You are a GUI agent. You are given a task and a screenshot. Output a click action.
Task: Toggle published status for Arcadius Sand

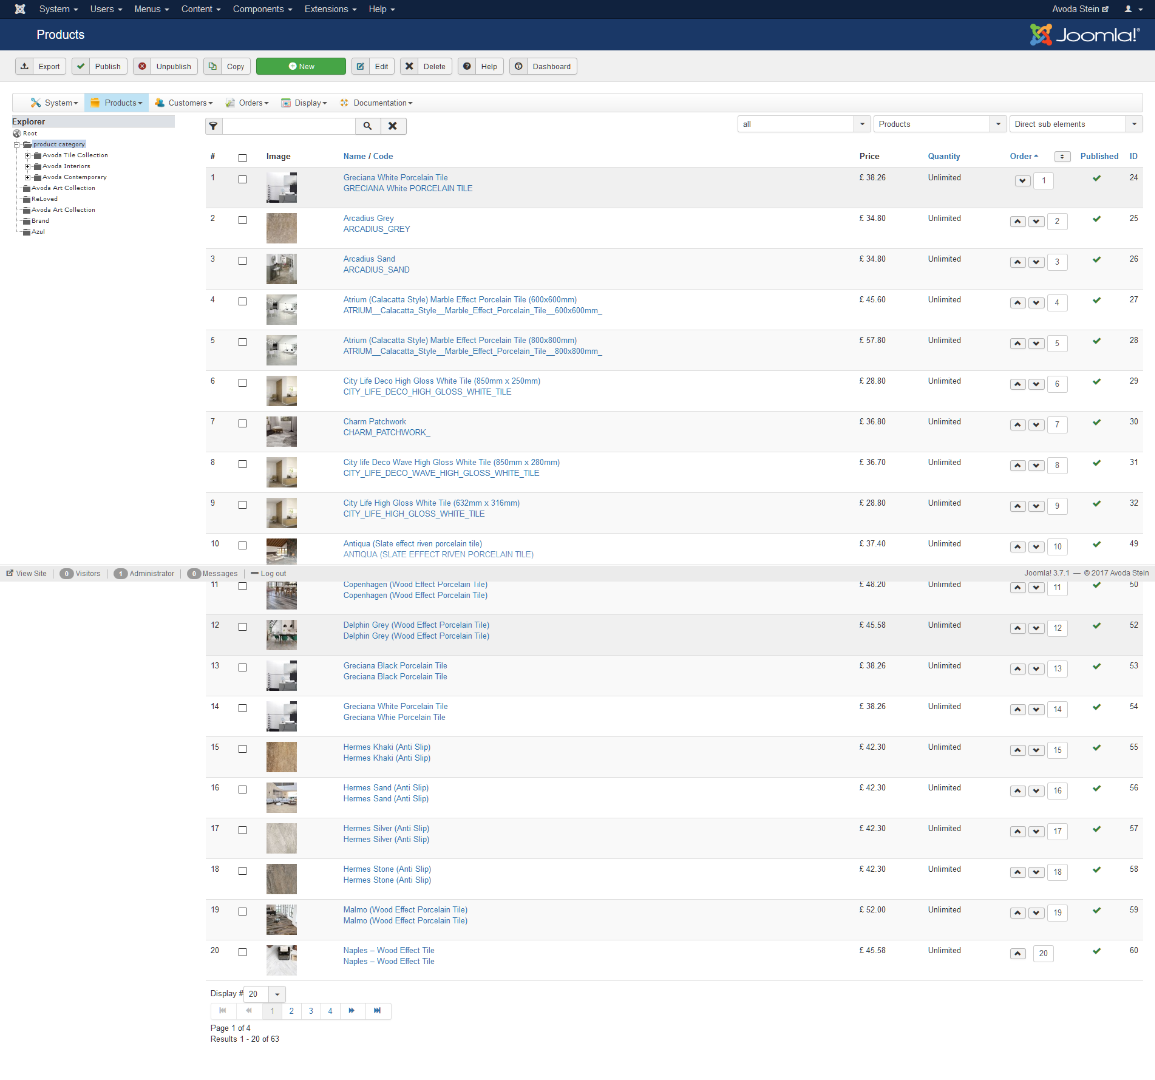(1096, 259)
